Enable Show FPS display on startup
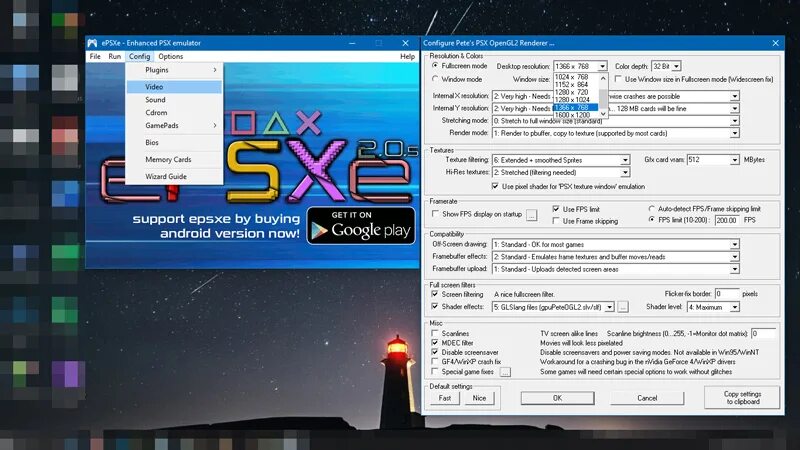 (435, 214)
